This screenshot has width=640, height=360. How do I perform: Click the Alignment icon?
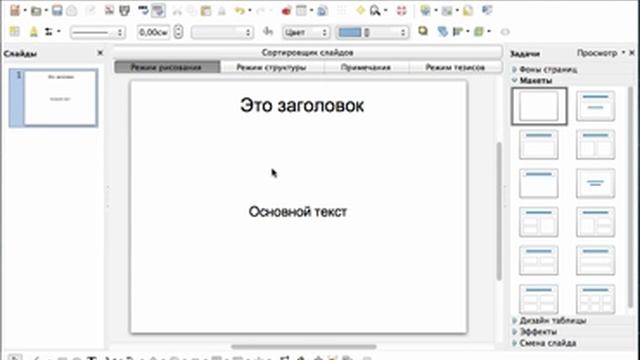(x=458, y=31)
